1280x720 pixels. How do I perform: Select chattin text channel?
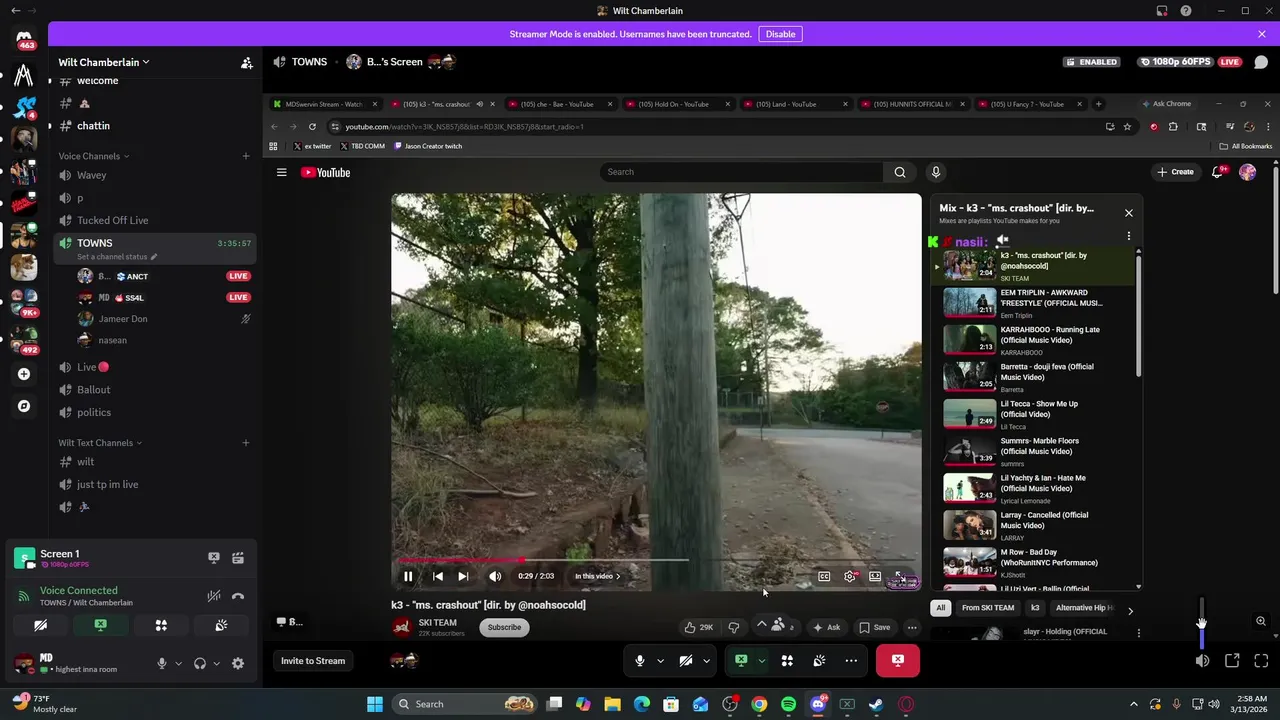155,126
